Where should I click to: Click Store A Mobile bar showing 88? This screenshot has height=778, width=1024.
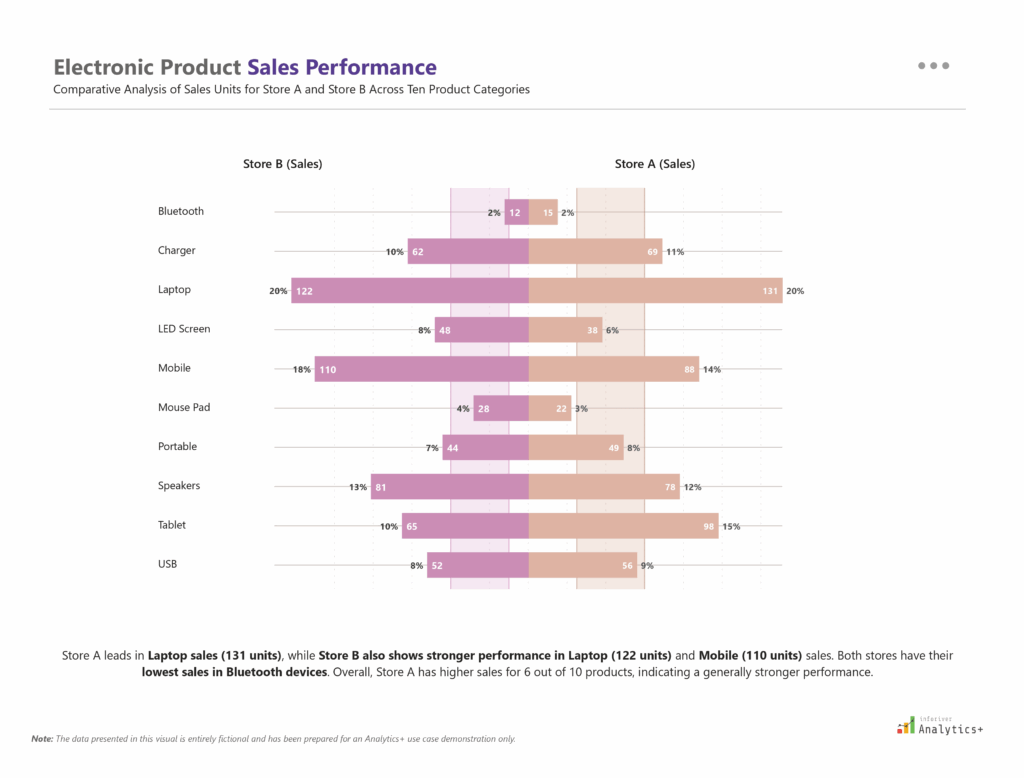pos(613,369)
